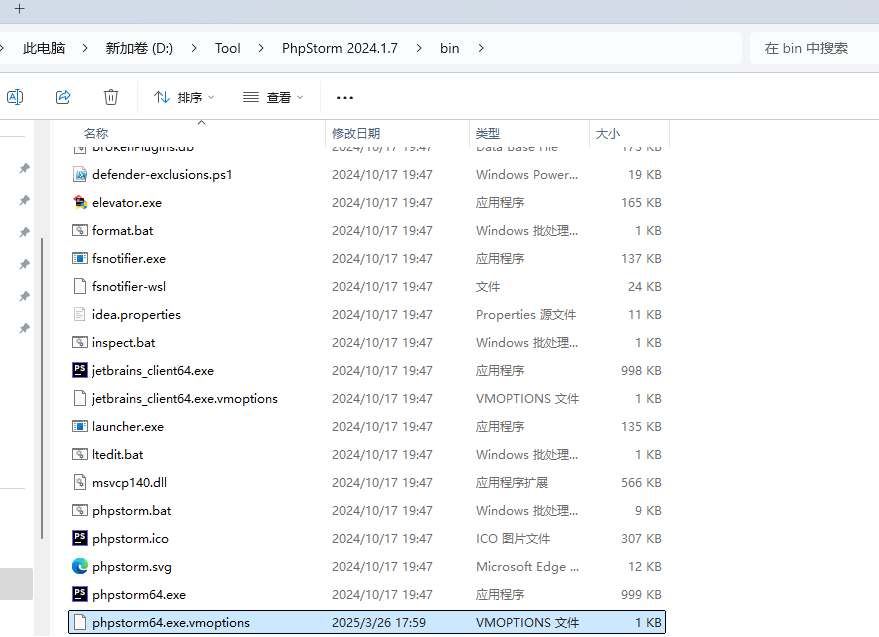Select the phpstorm.ico file name
Viewport: 879px width, 637px height.
130,539
